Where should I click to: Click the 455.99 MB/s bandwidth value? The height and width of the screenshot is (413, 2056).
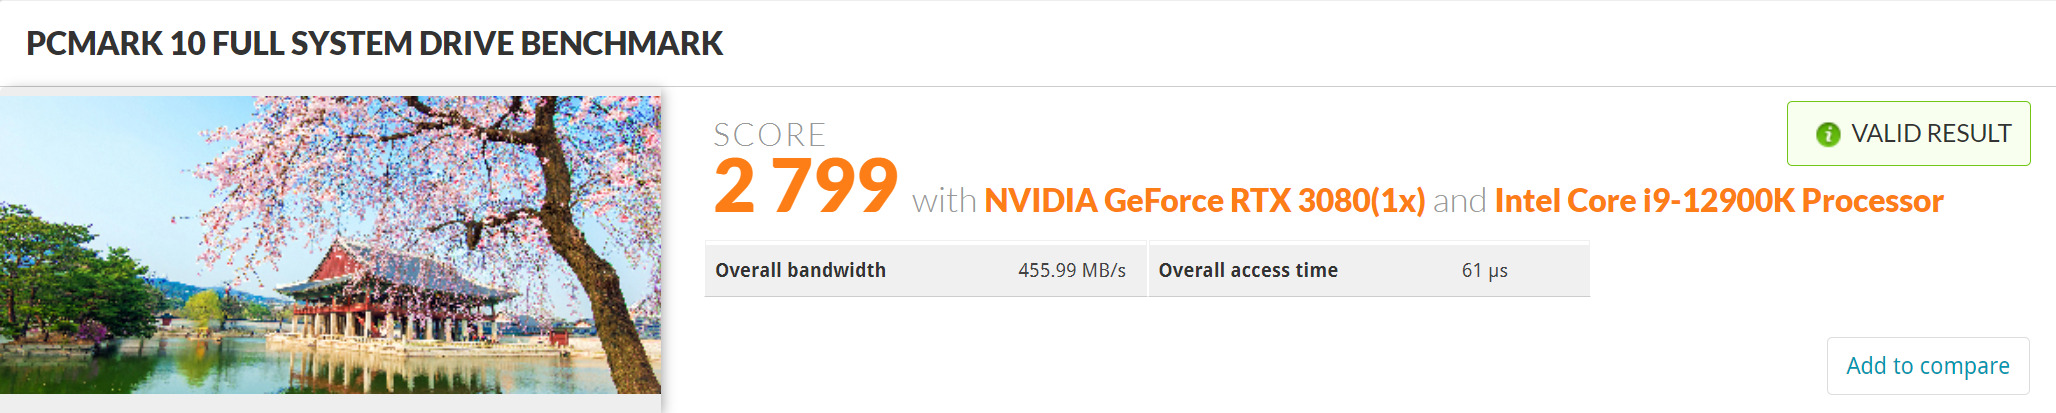tap(1071, 270)
